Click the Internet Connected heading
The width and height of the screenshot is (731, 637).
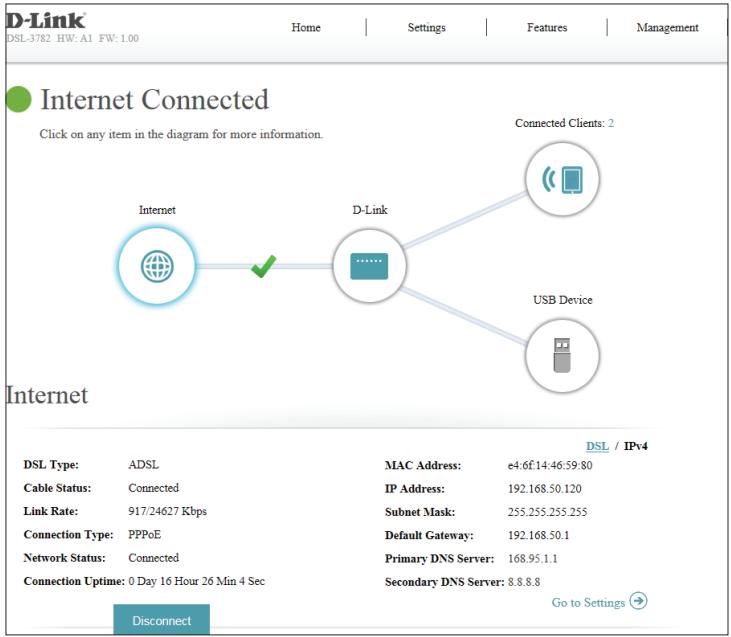click(155, 99)
